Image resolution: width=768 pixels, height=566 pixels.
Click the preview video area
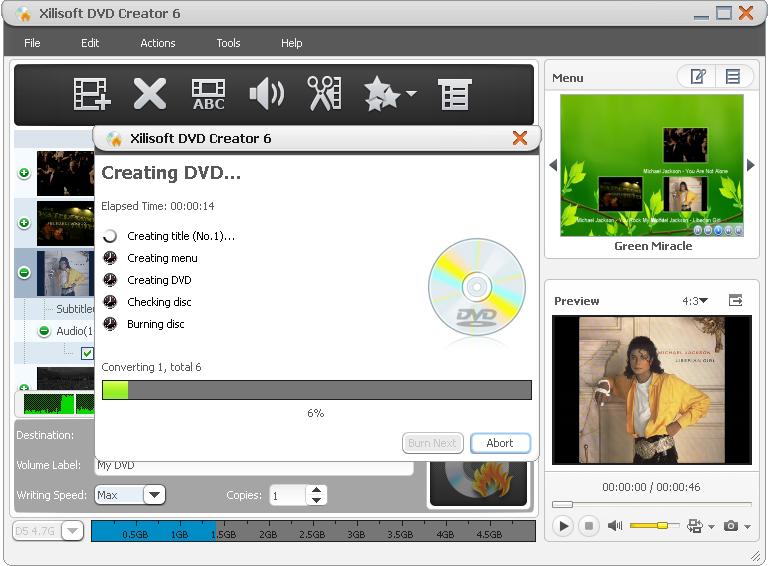(652, 390)
